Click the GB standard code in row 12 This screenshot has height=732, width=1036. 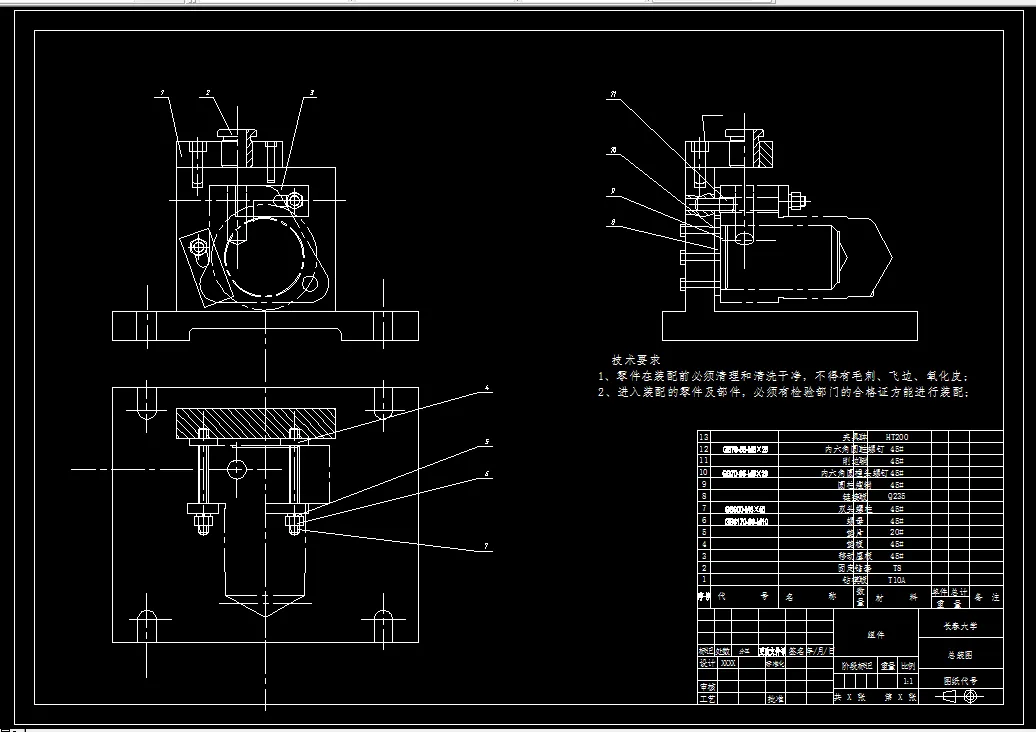coord(746,449)
